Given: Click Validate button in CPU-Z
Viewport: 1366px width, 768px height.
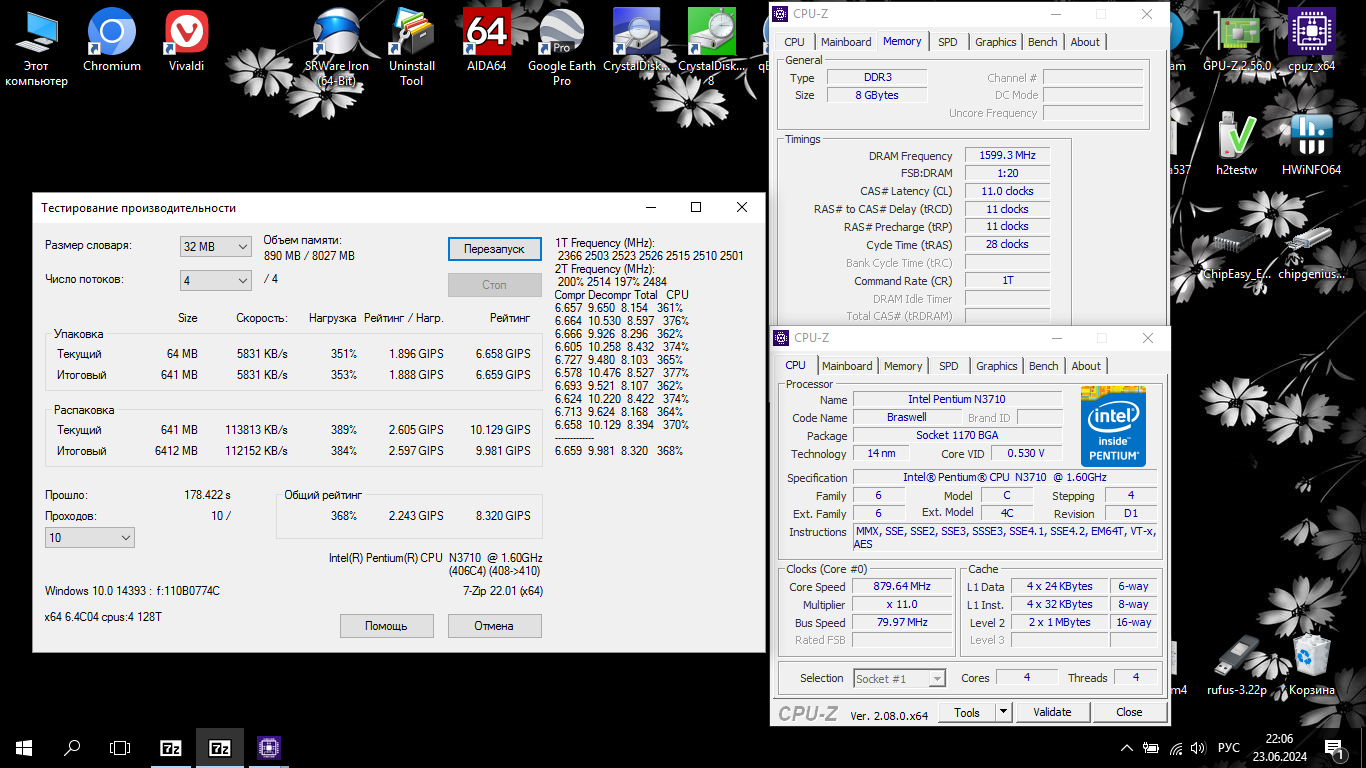Looking at the screenshot, I should [x=1052, y=712].
